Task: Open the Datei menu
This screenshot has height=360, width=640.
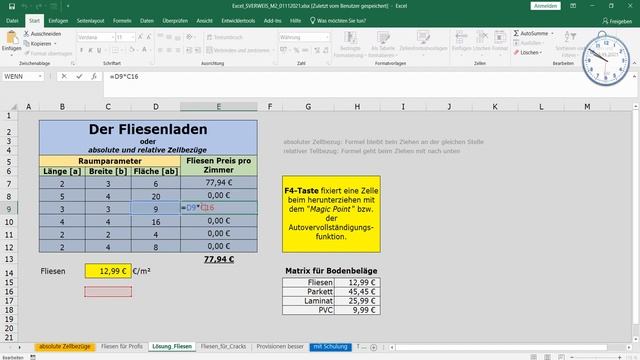Action: coord(12,21)
